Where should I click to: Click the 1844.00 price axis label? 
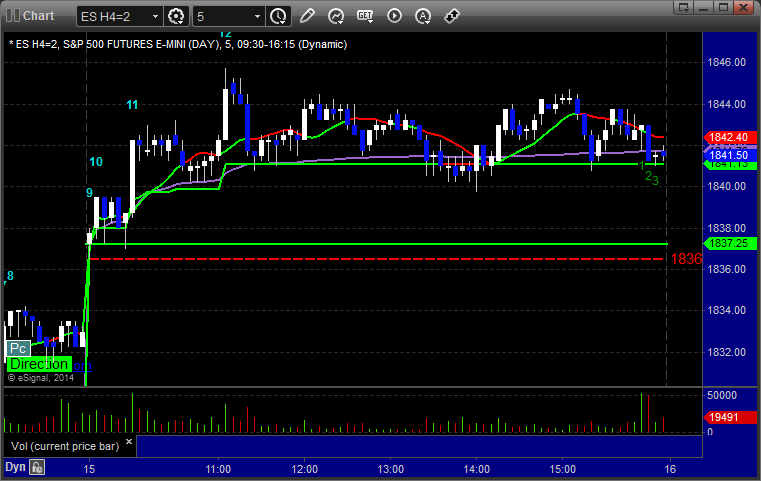click(x=727, y=104)
